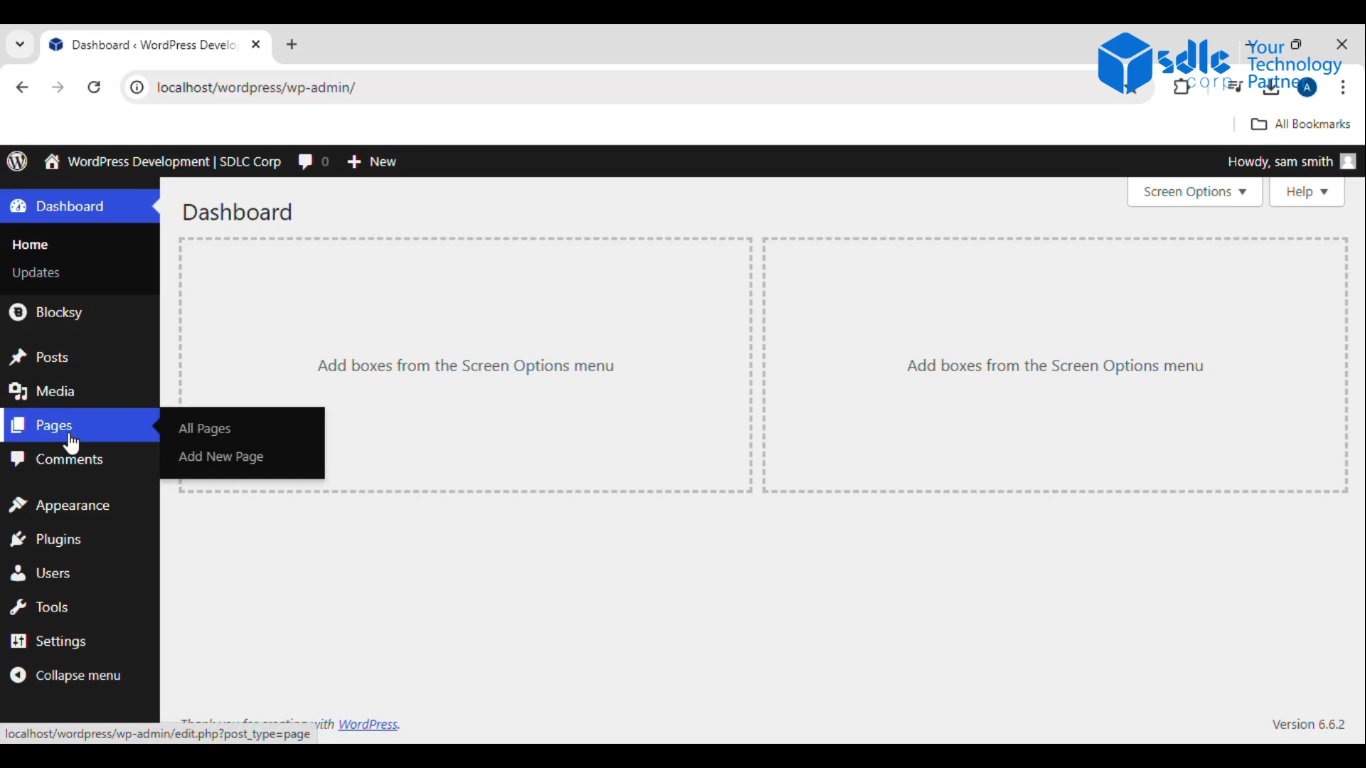Follow the WordPress footer link
This screenshot has width=1366, height=768.
click(367, 724)
